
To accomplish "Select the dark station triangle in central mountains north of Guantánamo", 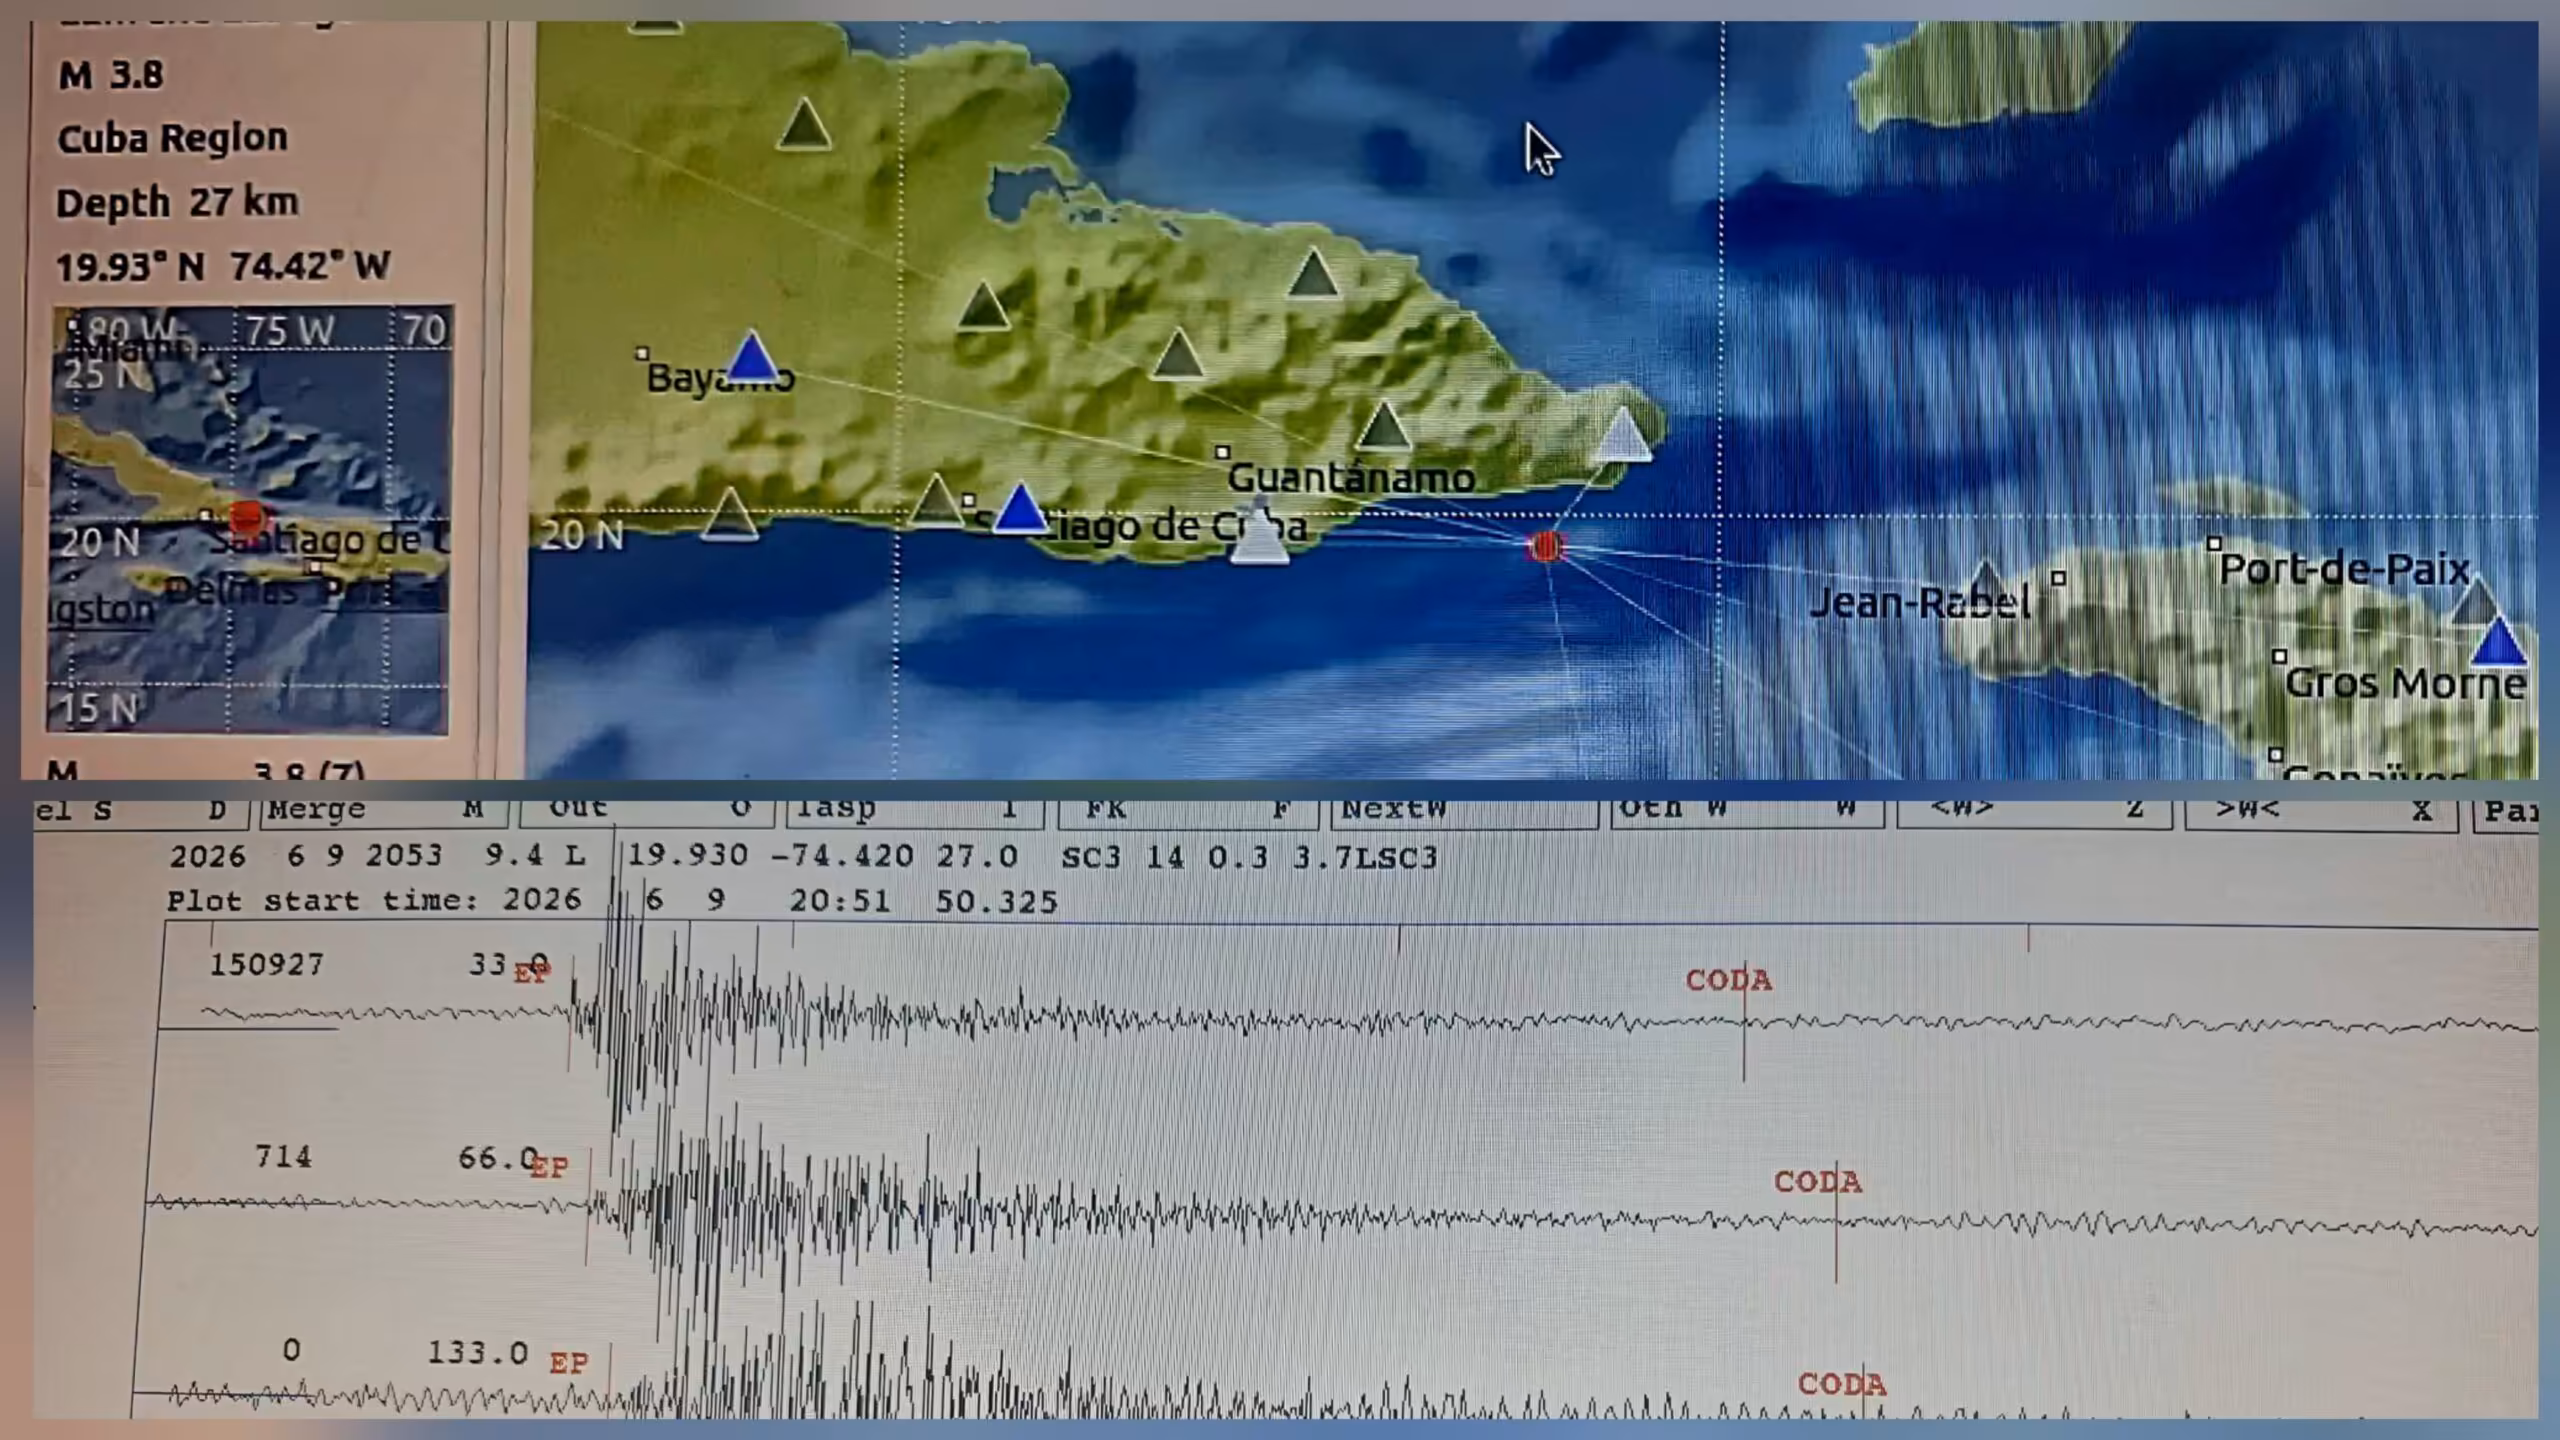I will pyautogui.click(x=1178, y=353).
